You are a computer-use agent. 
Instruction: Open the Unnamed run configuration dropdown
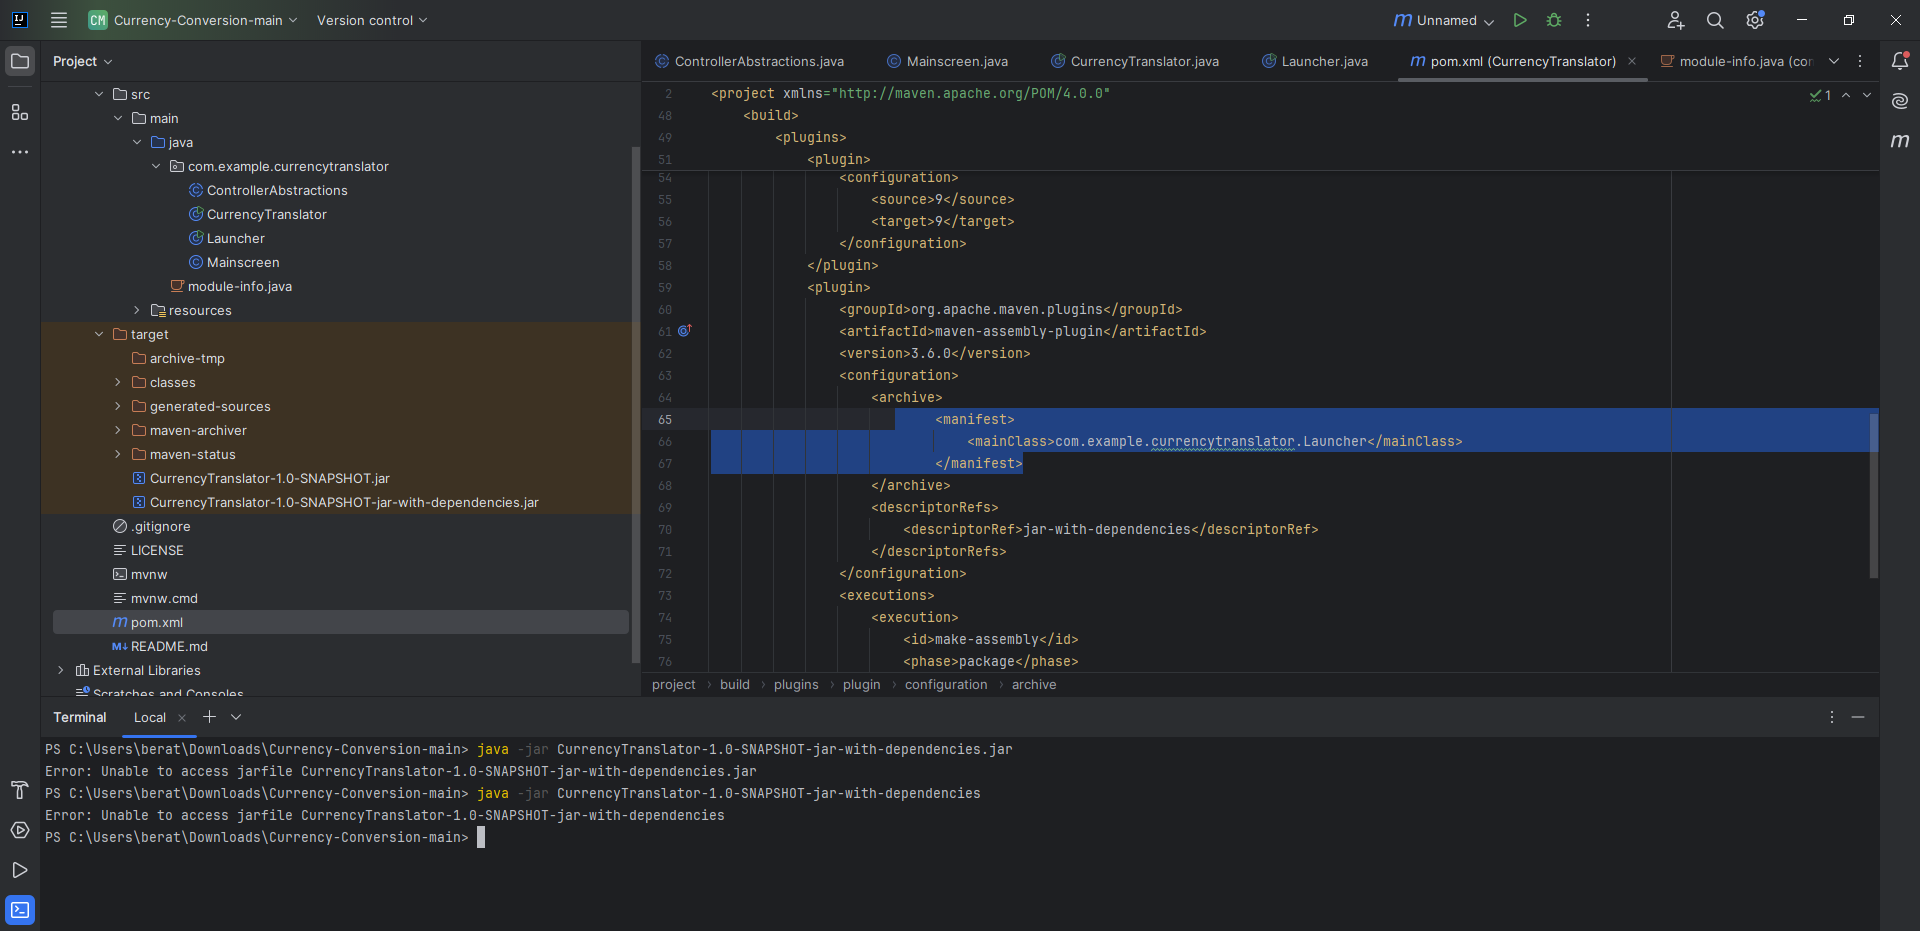(x=1444, y=20)
